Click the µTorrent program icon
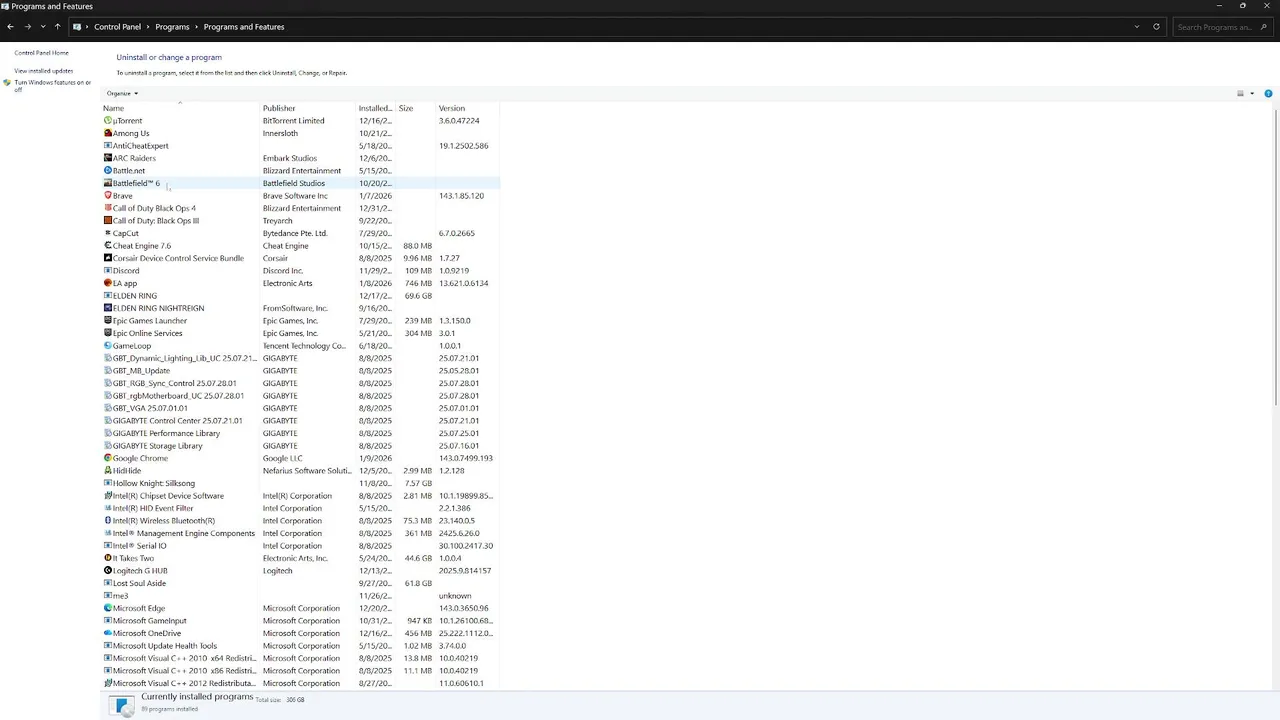The width and height of the screenshot is (1280, 720). coord(108,121)
